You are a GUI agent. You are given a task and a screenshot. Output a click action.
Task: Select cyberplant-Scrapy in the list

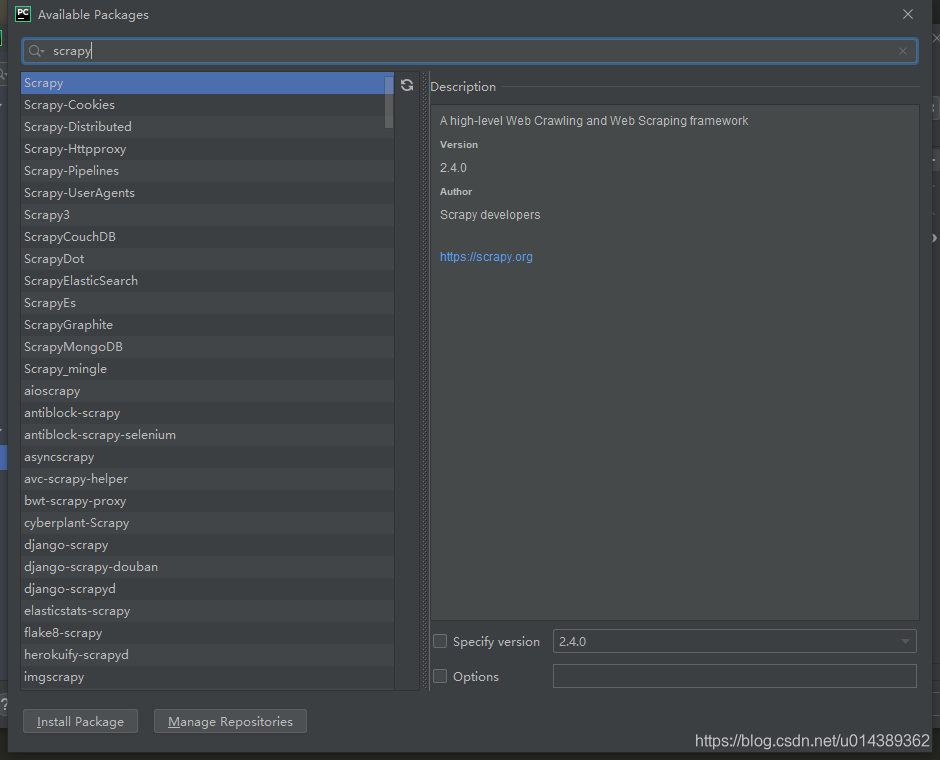[x=207, y=523]
